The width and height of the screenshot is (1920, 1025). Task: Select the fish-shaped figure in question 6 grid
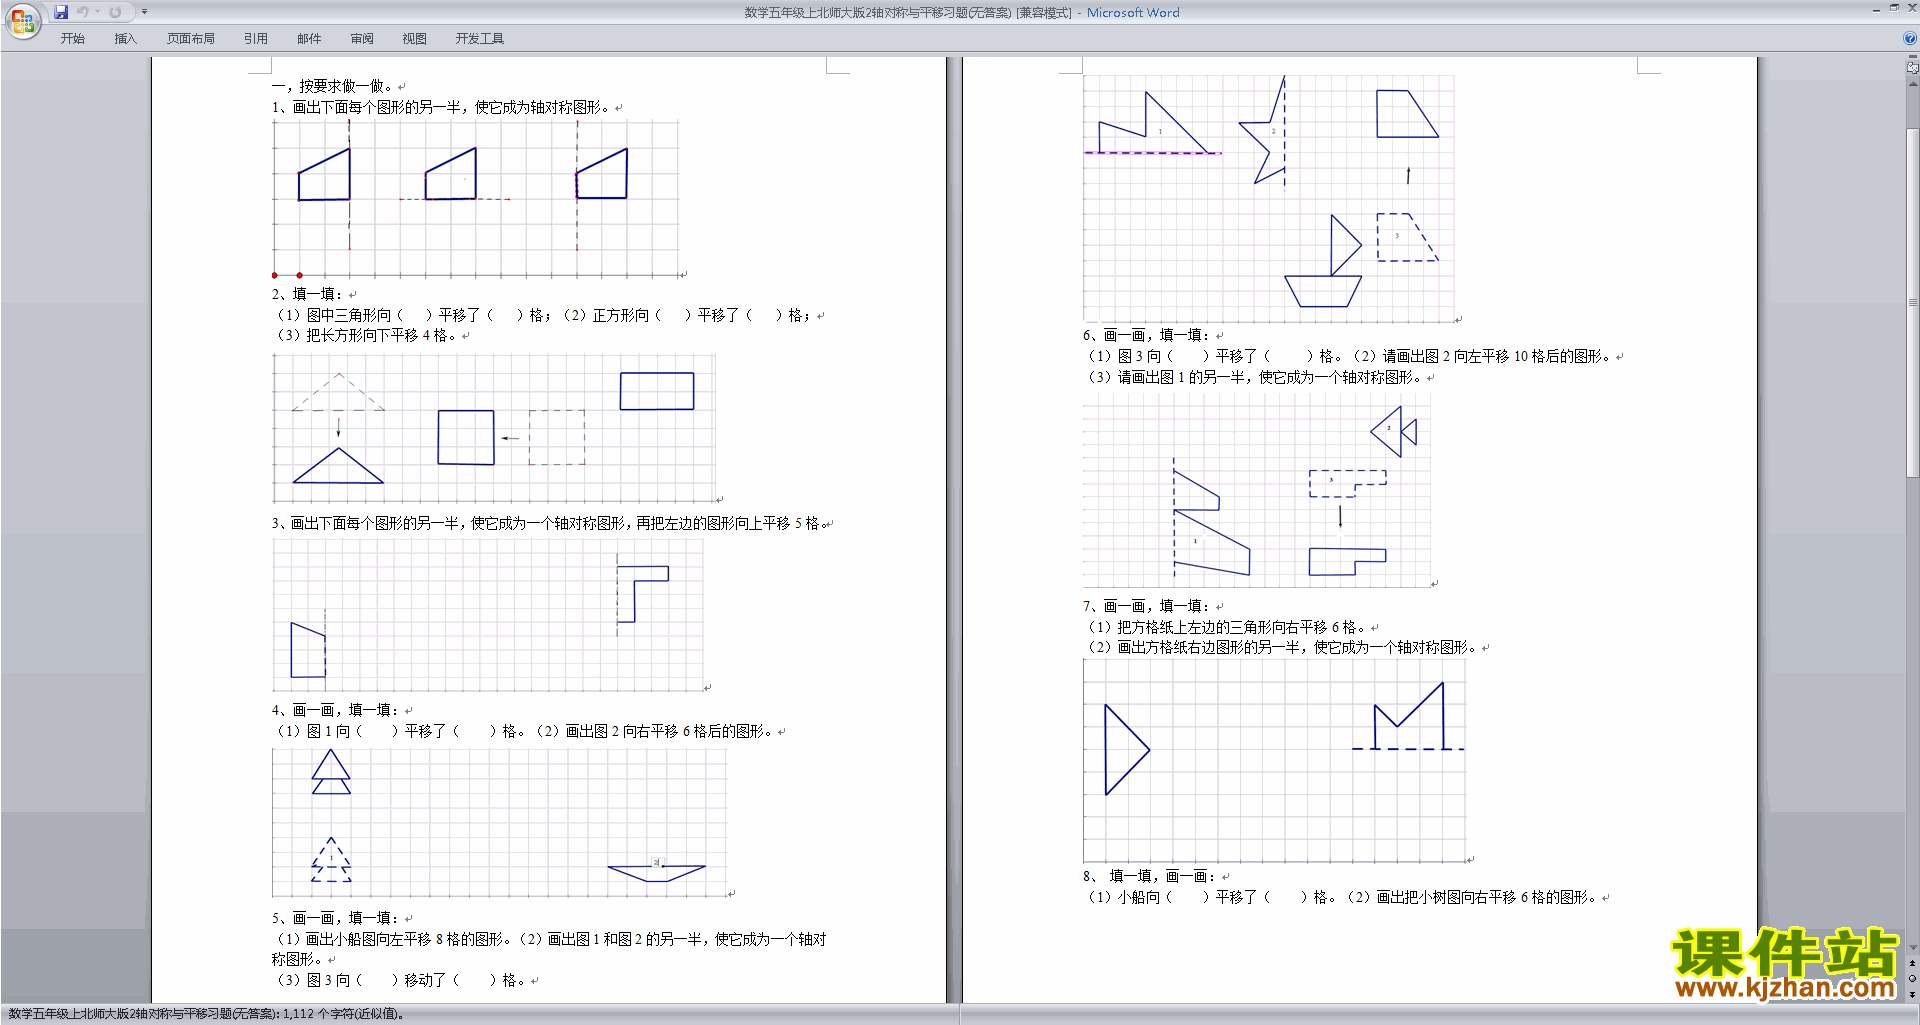tap(1394, 432)
